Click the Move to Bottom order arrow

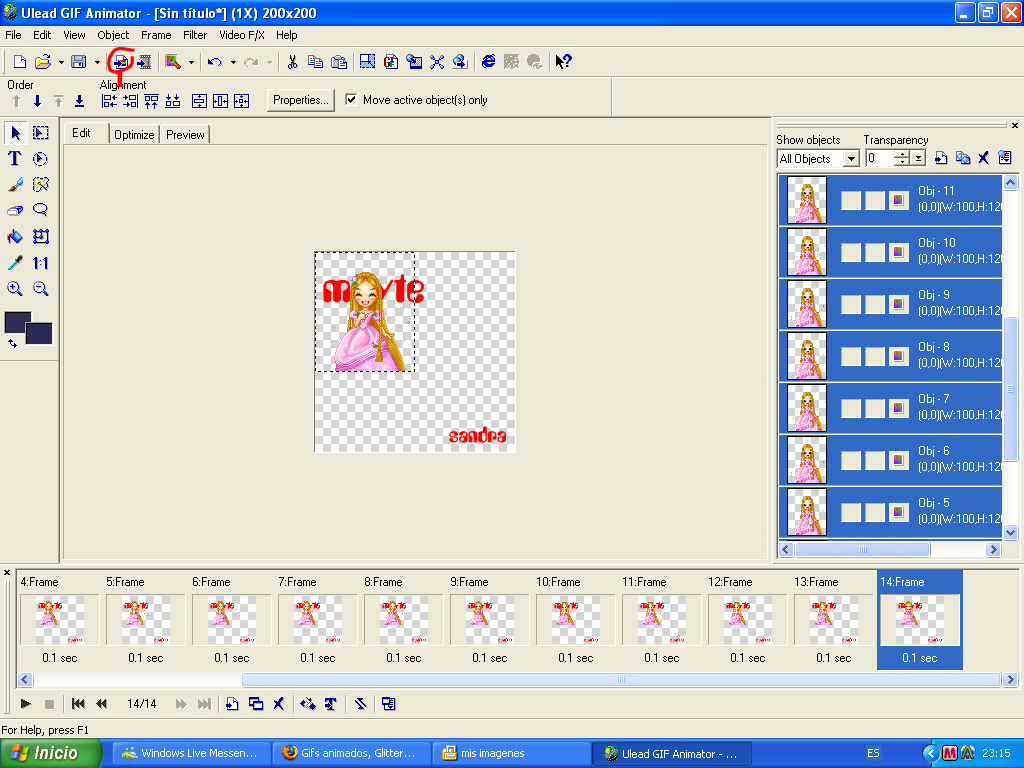pyautogui.click(x=79, y=101)
